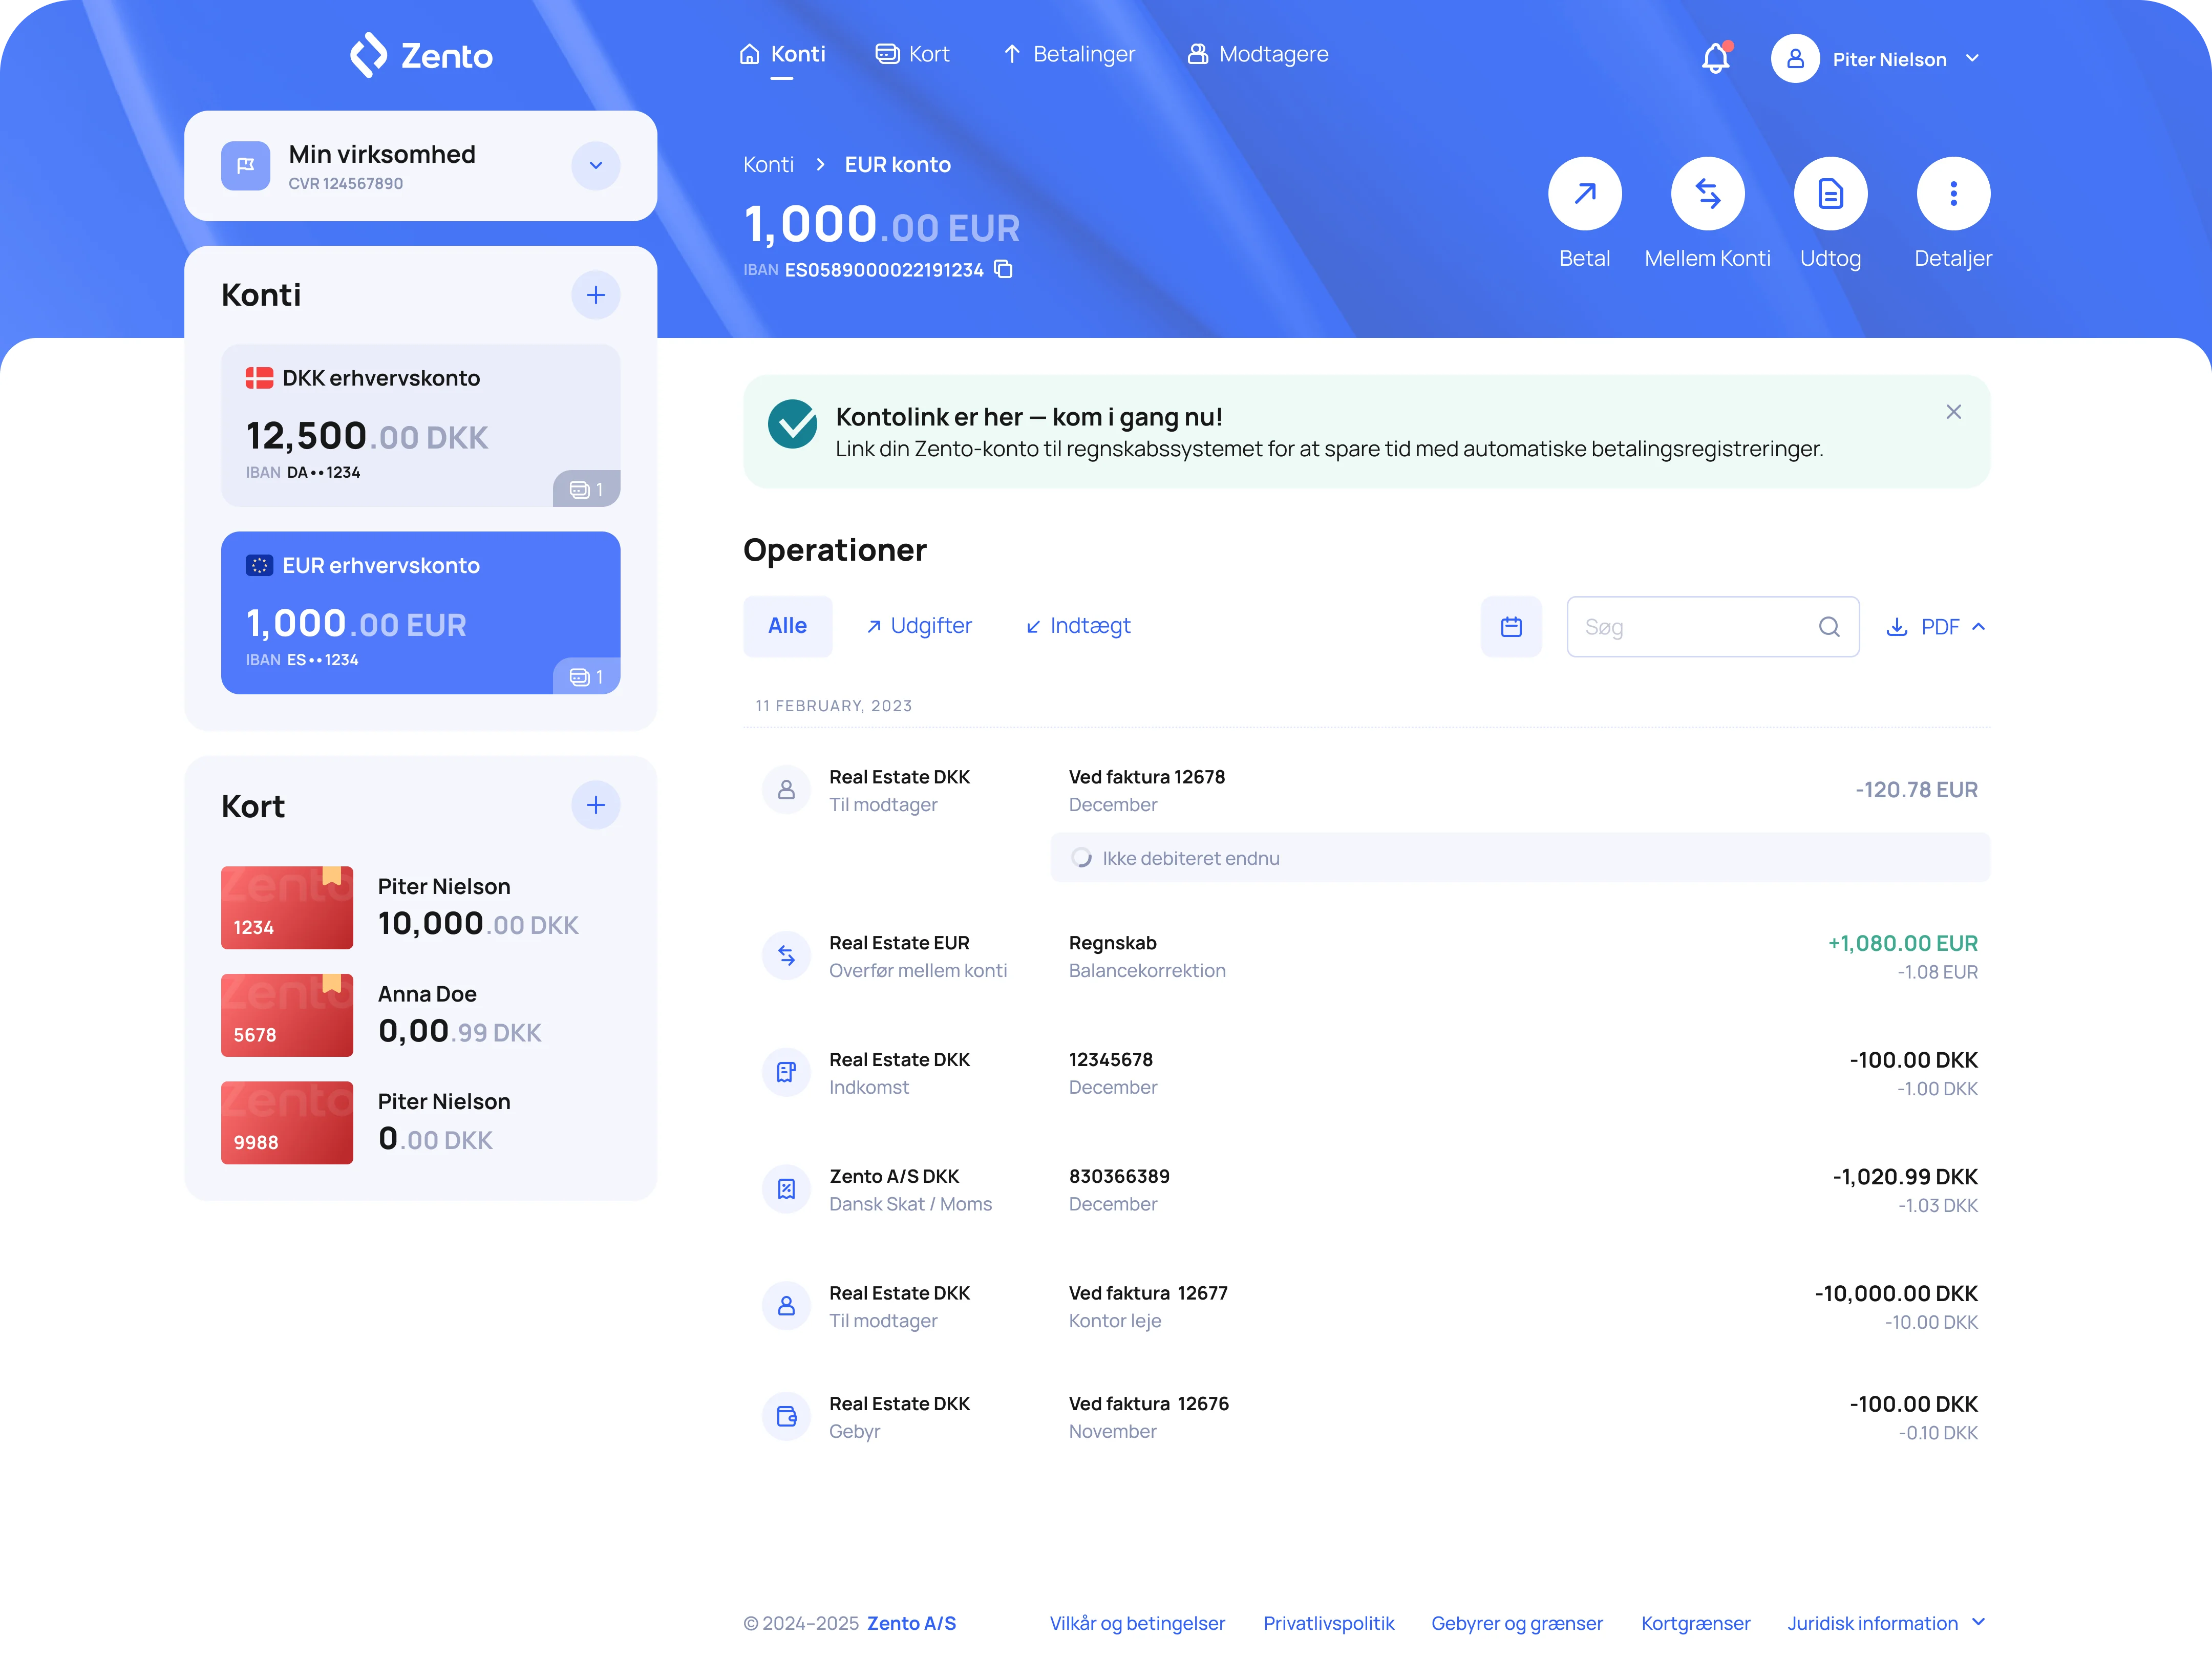2212x1659 pixels.
Task: Click the search magnifier in Søg field
Action: (1829, 626)
